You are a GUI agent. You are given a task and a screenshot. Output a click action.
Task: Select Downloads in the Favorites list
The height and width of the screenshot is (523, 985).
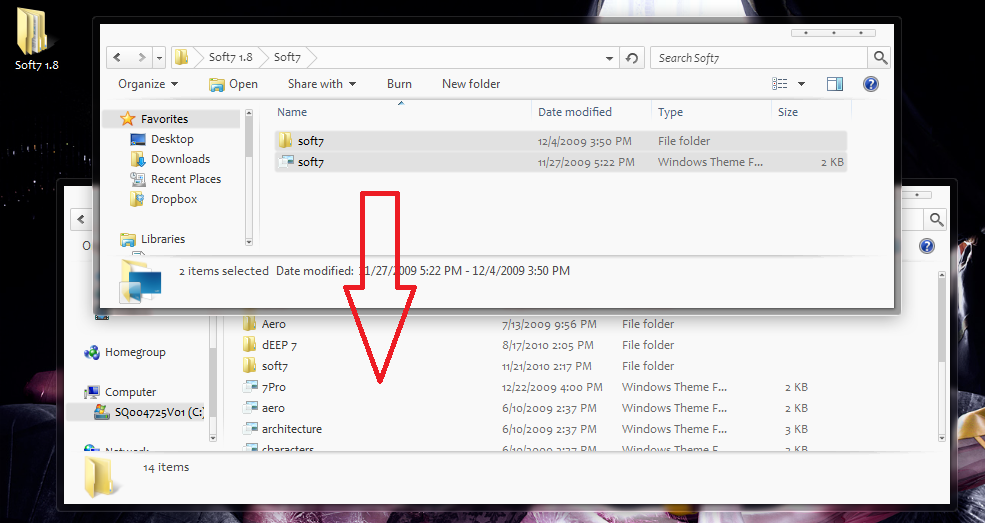[x=180, y=159]
